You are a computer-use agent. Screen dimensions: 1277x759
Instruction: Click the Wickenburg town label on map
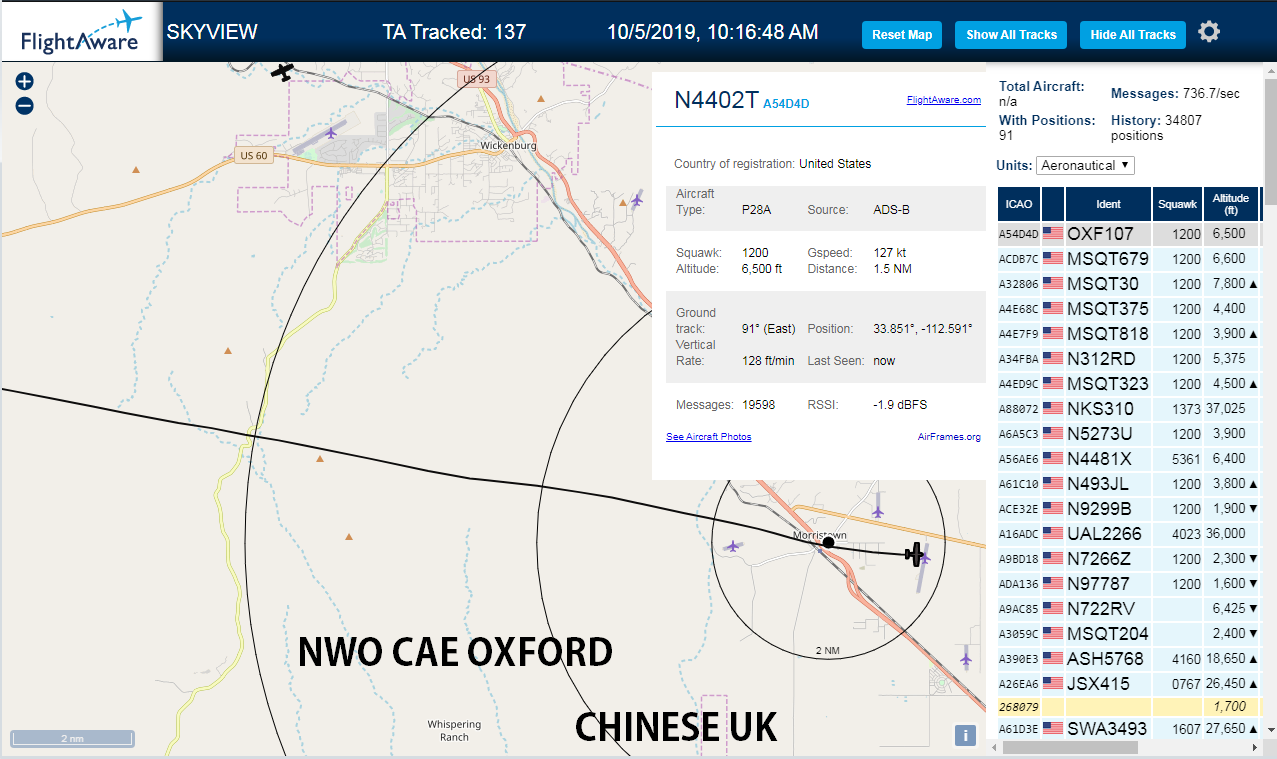508,145
